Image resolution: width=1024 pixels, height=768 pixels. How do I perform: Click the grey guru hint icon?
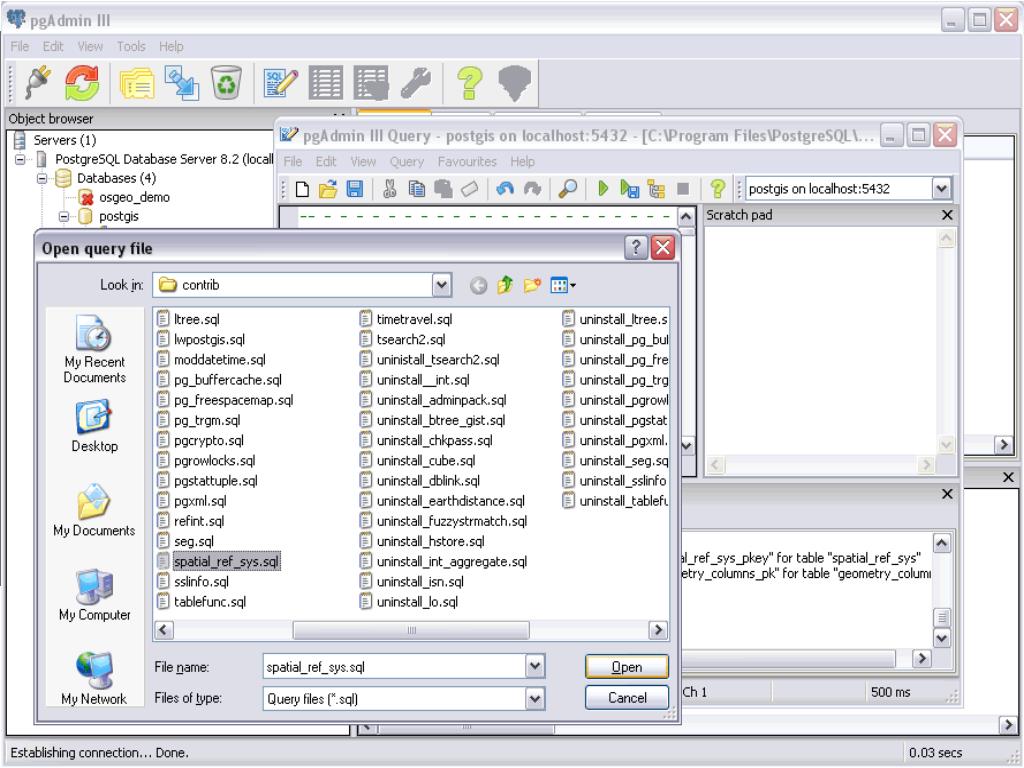(515, 82)
